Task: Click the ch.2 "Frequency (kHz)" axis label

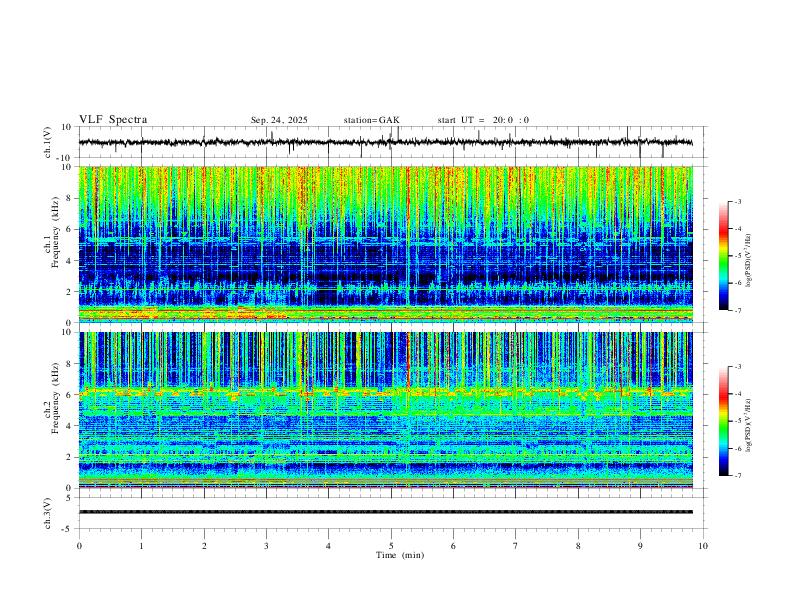Action: pyautogui.click(x=55, y=398)
